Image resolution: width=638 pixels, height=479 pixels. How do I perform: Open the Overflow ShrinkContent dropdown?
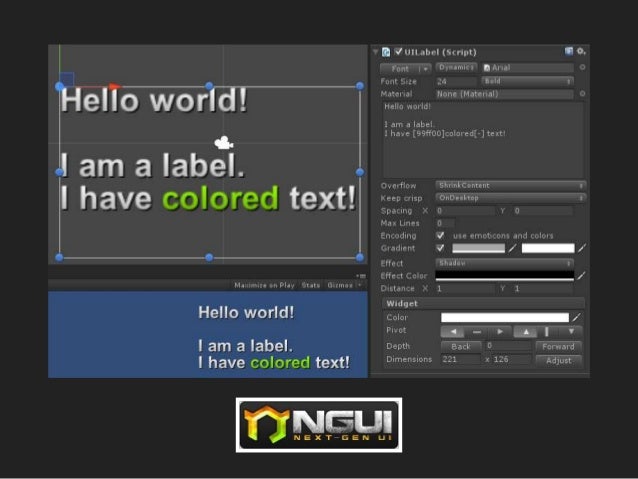(511, 185)
